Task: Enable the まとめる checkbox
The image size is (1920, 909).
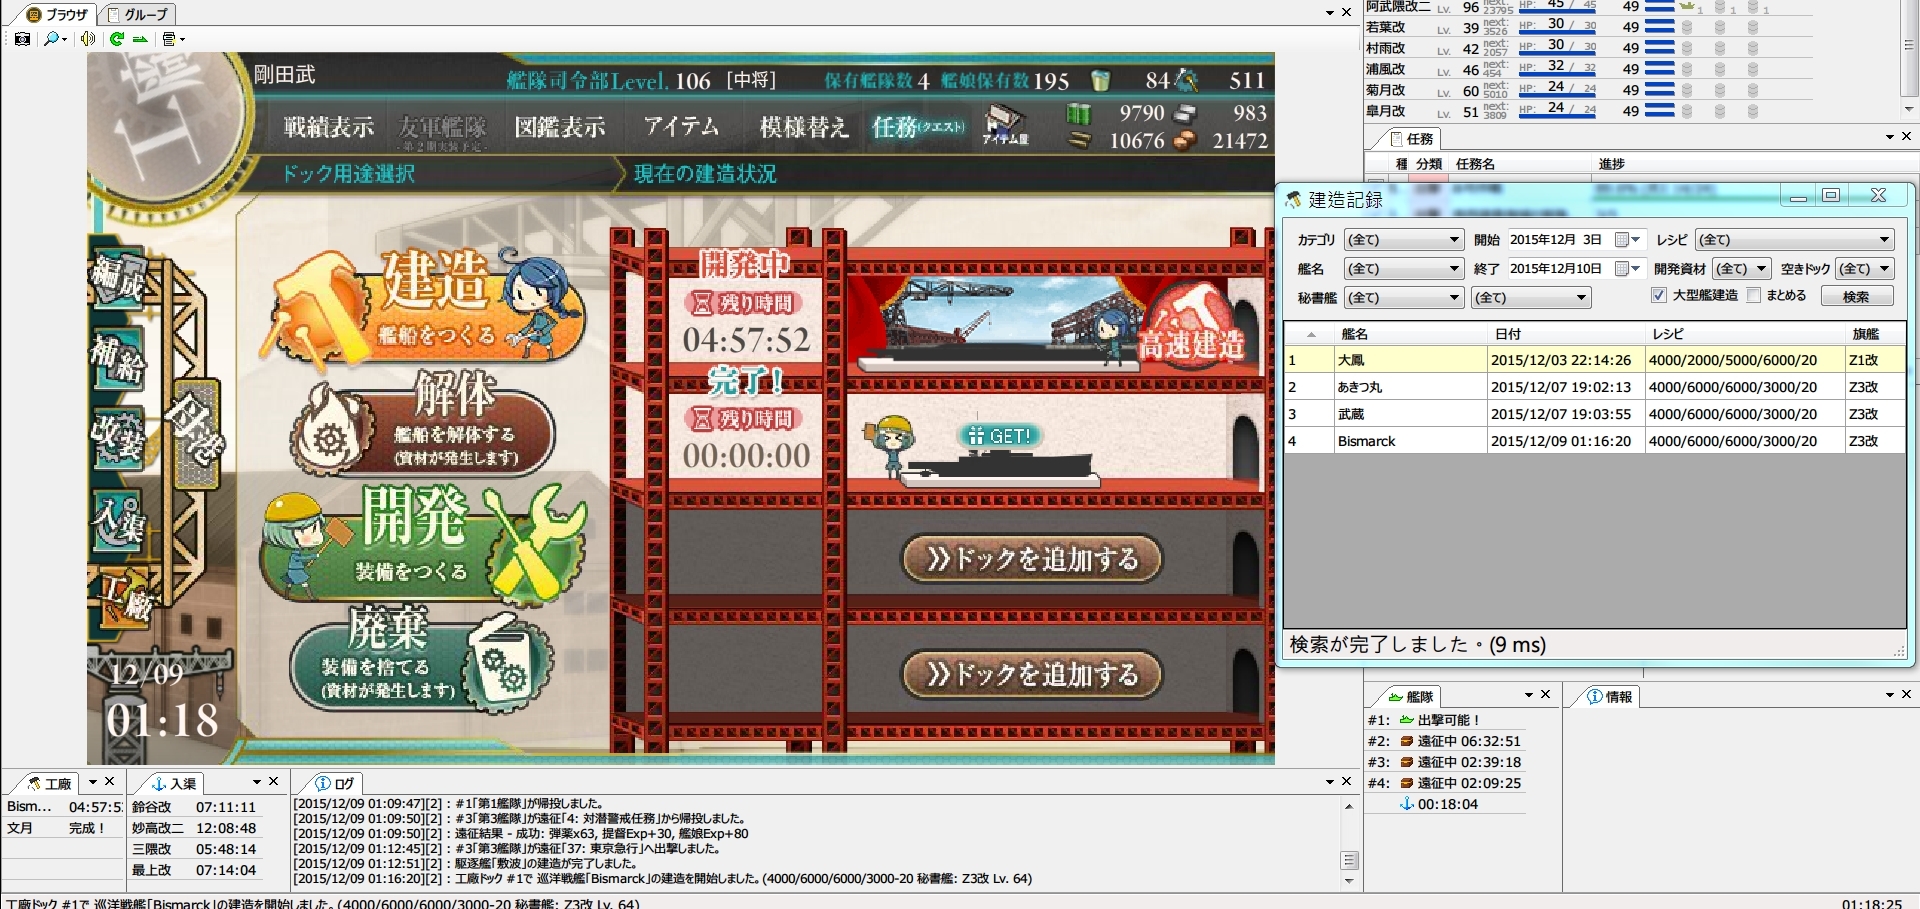Action: (1753, 296)
